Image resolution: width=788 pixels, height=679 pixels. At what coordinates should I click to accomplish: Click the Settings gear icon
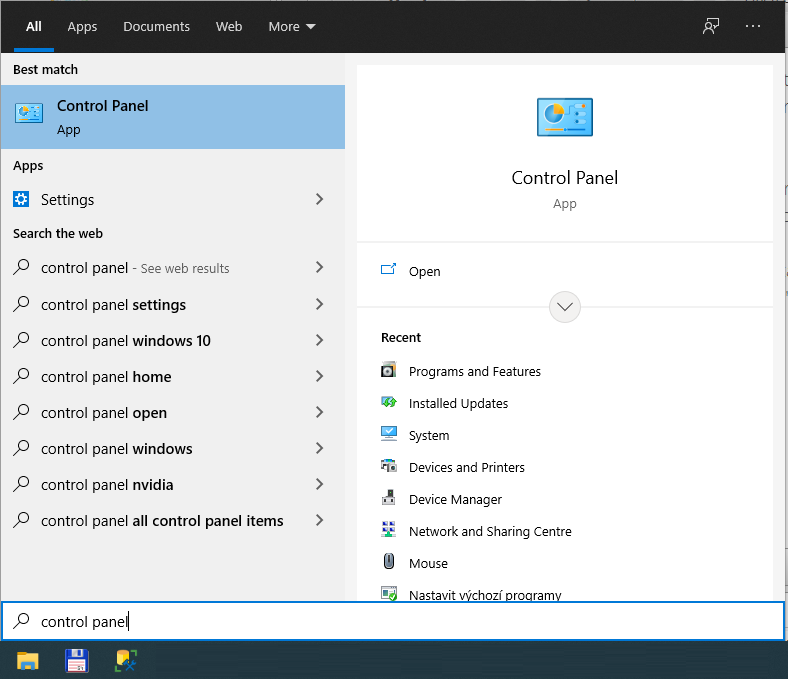[x=21, y=200]
